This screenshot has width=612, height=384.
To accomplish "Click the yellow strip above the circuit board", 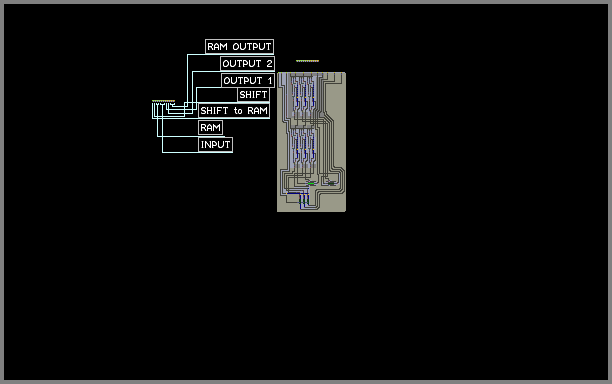I will point(308,61).
